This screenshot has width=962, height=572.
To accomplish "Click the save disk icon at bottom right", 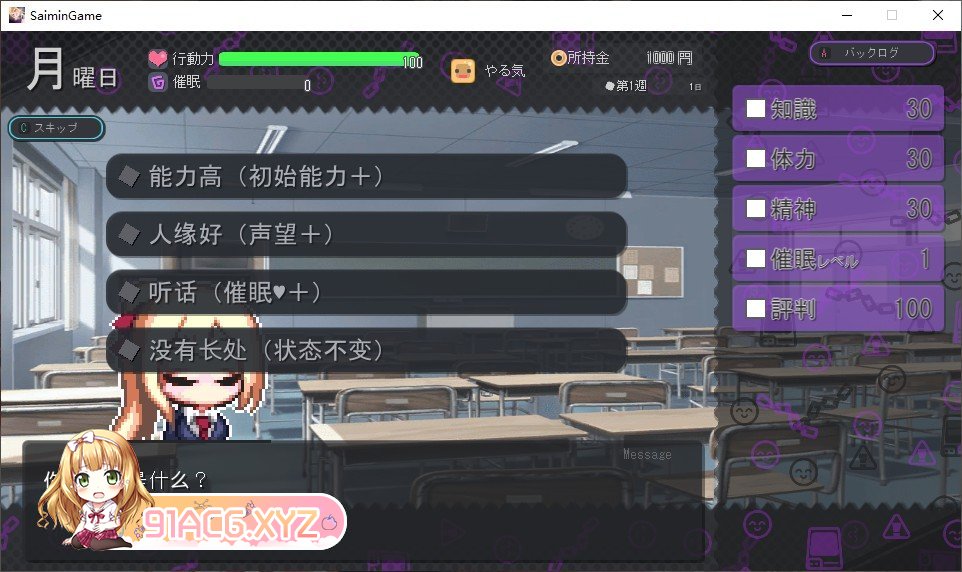I will point(825,548).
